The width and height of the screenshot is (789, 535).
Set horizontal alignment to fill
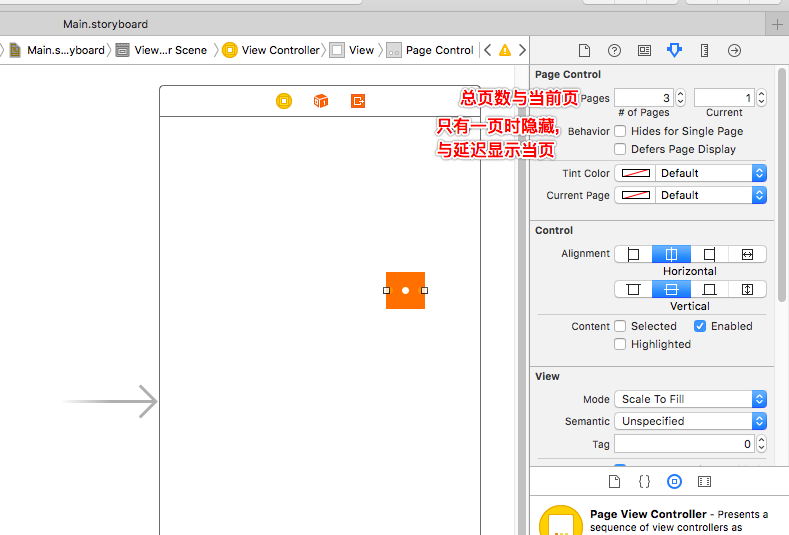coord(747,254)
